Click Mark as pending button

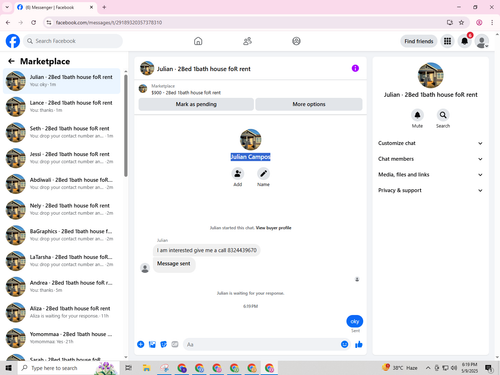196,104
